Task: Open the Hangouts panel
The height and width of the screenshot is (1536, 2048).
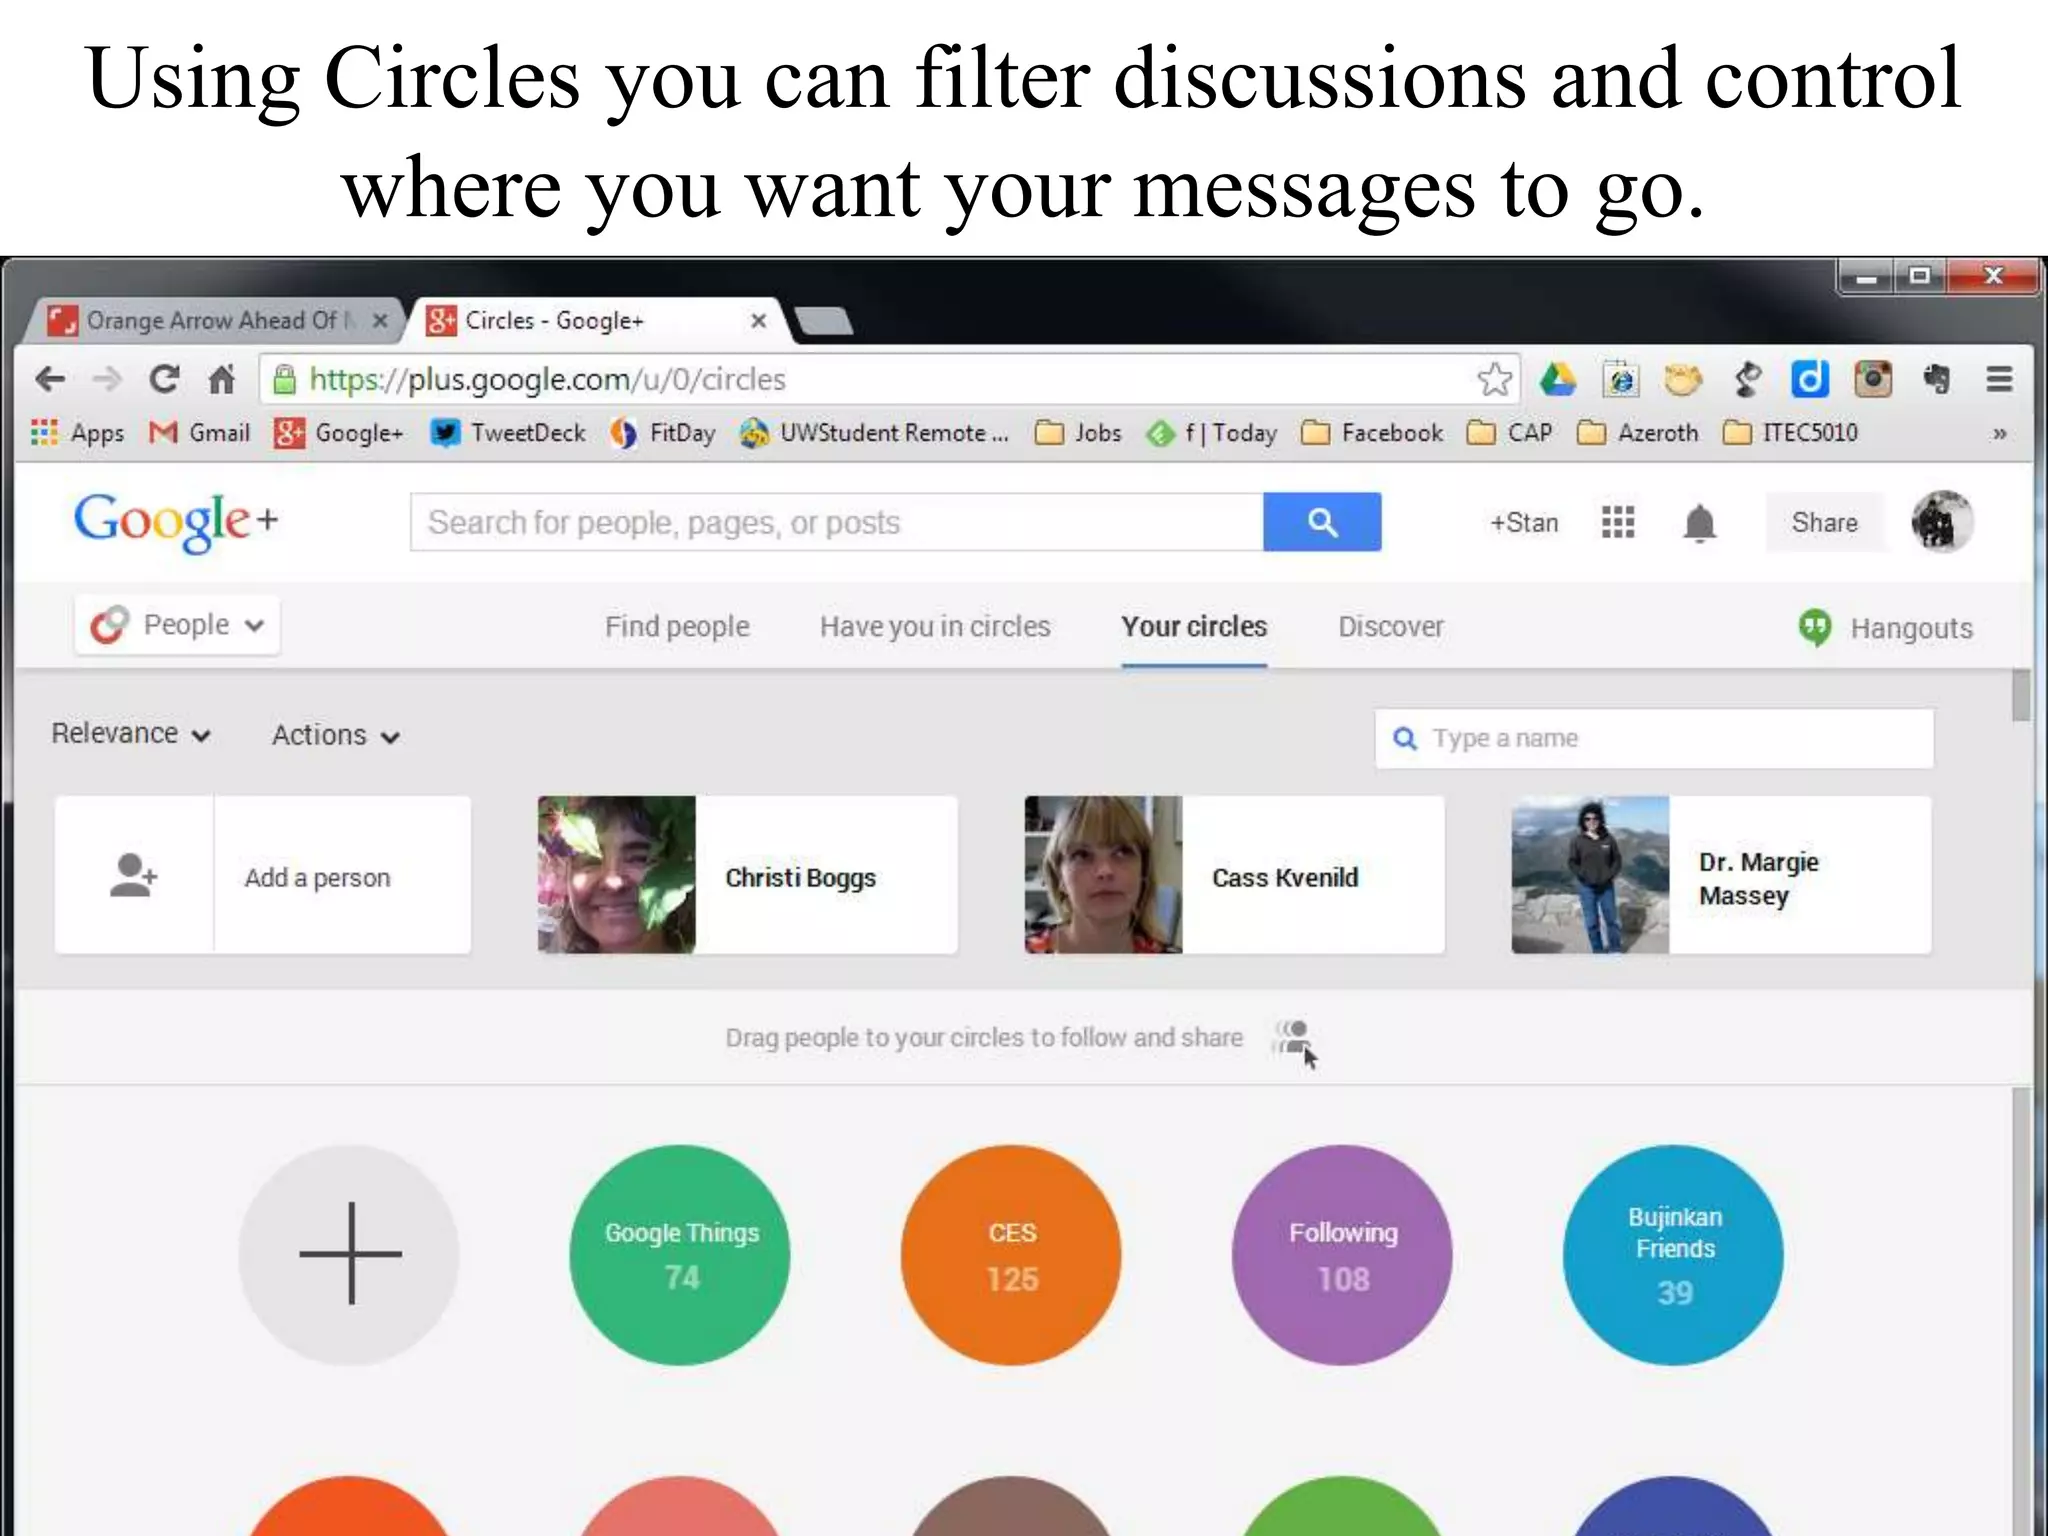Action: pos(1886,628)
